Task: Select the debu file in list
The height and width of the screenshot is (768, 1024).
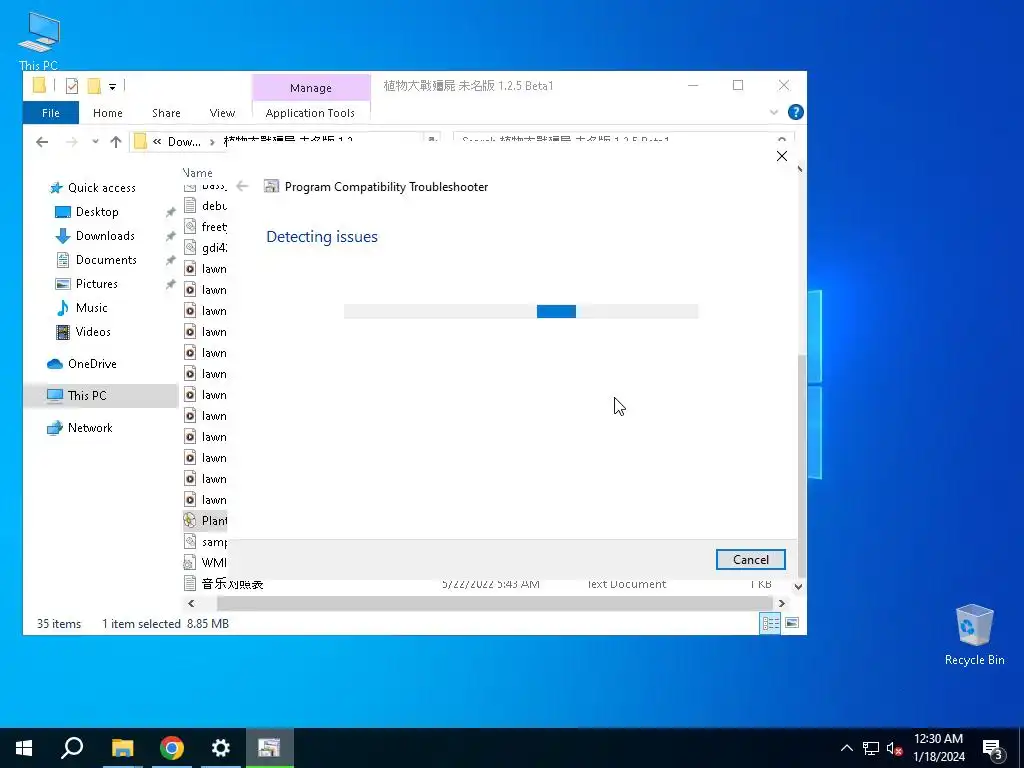Action: pyautogui.click(x=205, y=206)
